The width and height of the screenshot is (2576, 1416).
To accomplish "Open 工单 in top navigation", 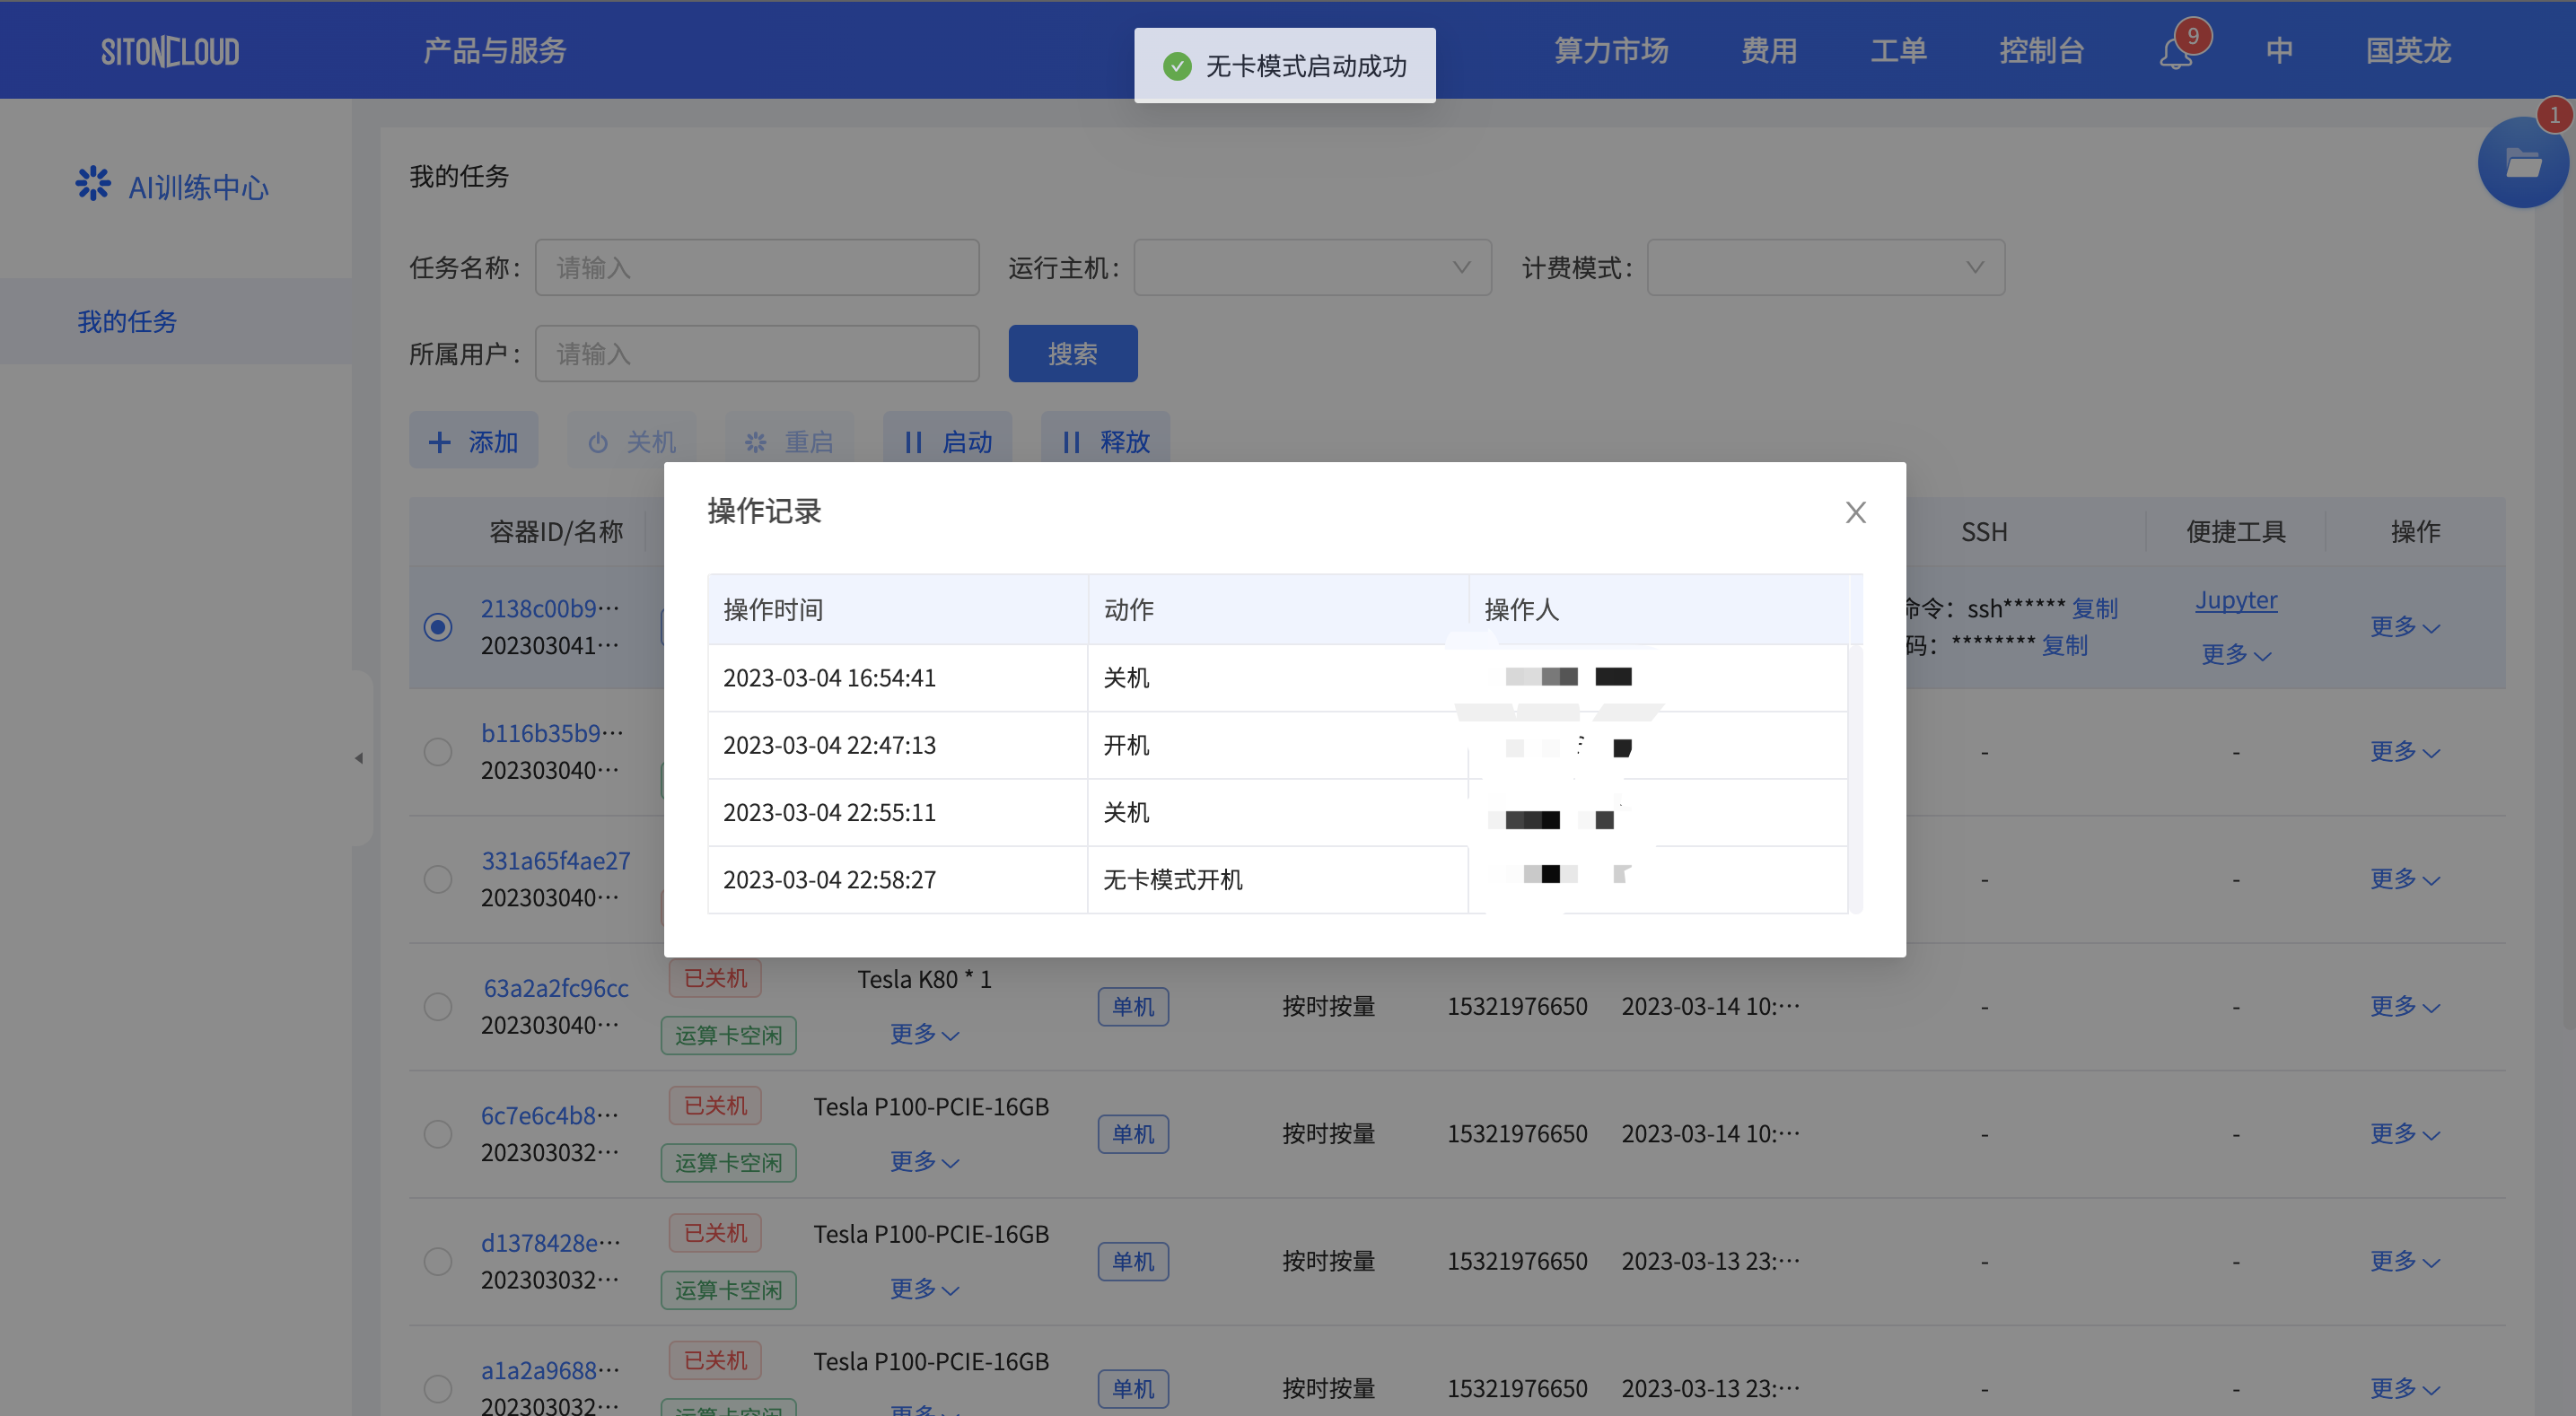I will pyautogui.click(x=1898, y=50).
